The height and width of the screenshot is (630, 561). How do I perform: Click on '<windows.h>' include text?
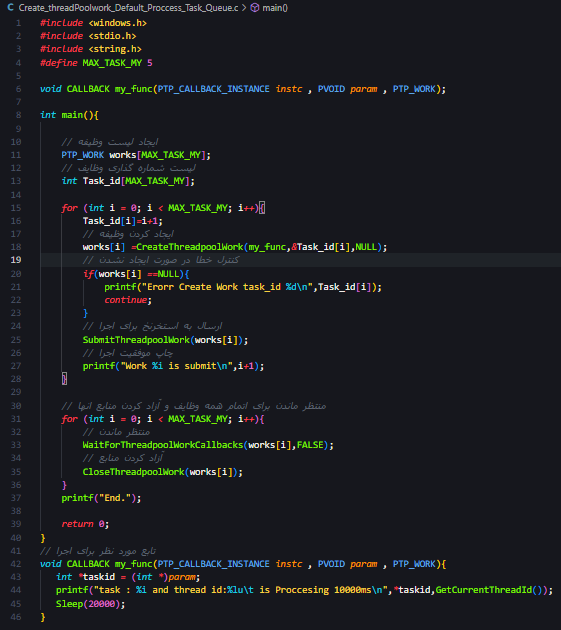pyautogui.click(x=118, y=23)
